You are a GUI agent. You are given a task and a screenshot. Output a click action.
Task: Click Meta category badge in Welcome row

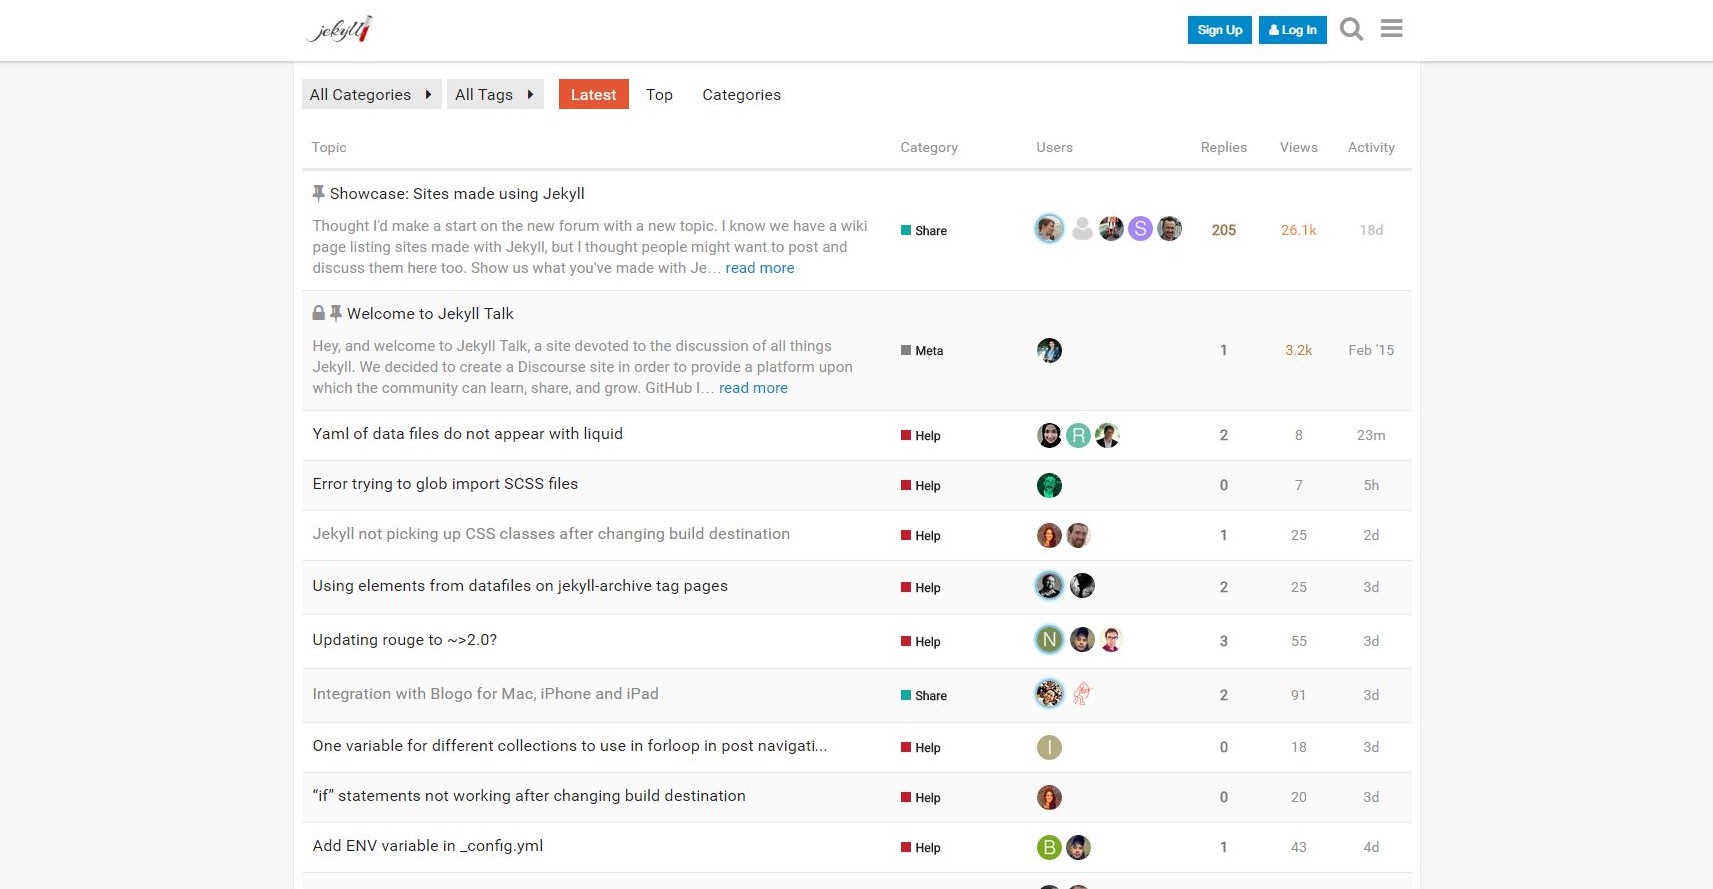tap(922, 350)
